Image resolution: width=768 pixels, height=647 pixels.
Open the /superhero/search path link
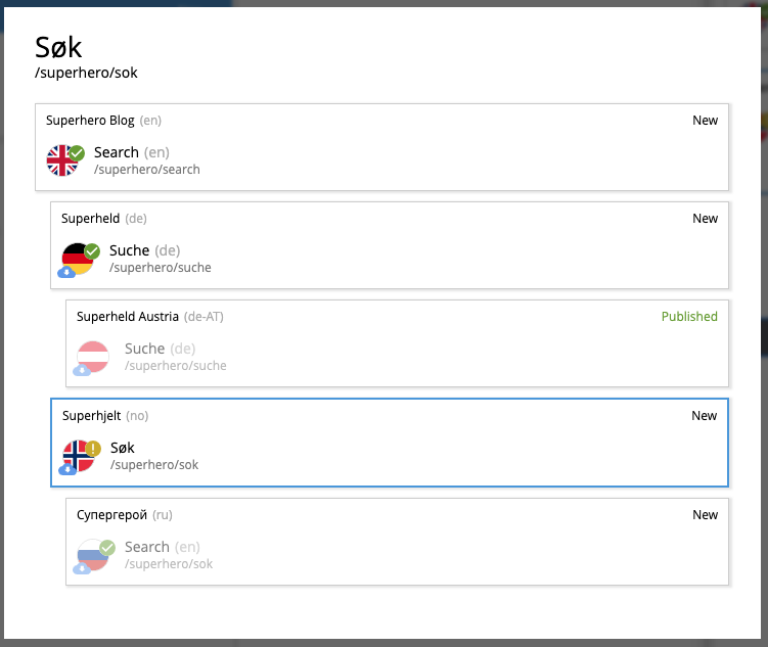pos(147,170)
